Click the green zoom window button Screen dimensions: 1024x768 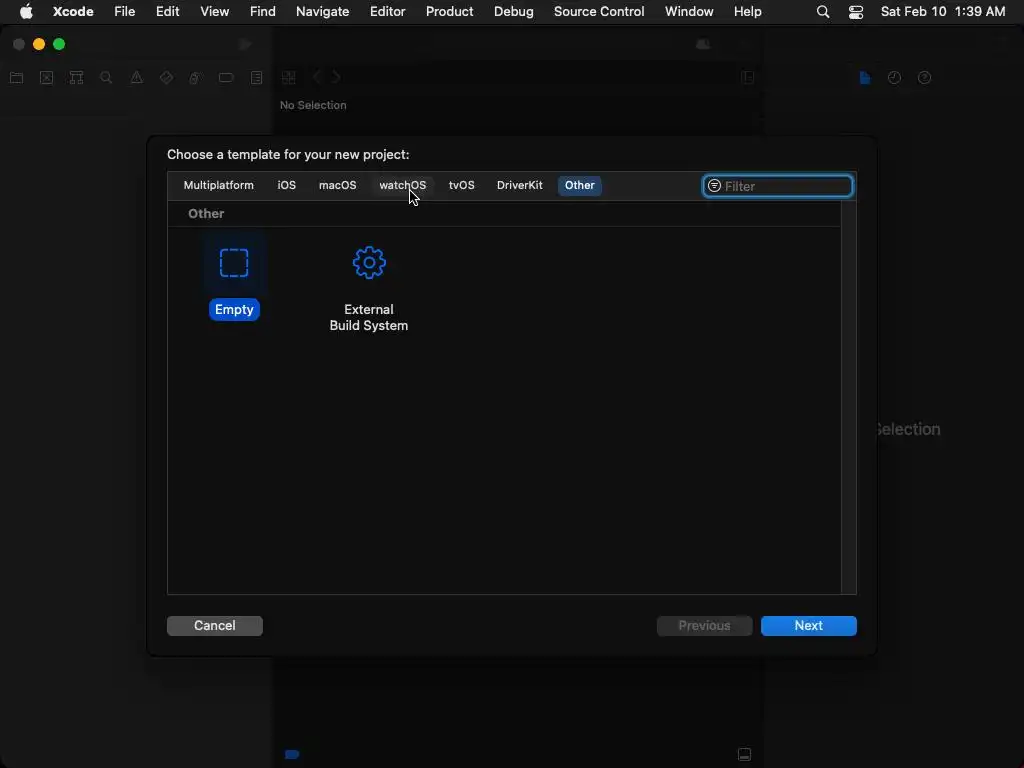[x=59, y=44]
